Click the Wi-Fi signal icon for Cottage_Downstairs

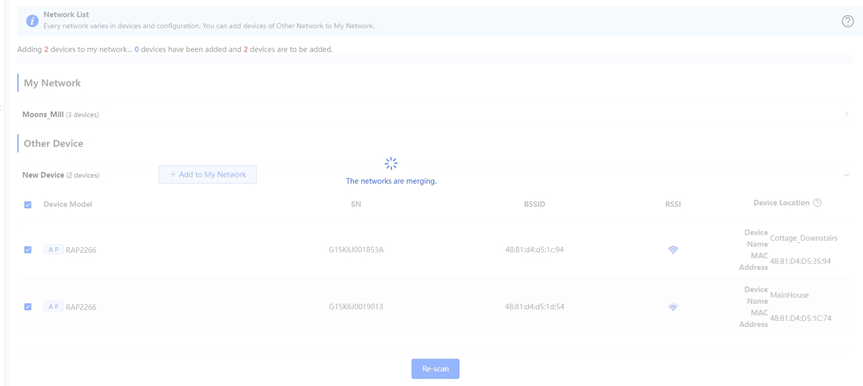click(x=673, y=249)
